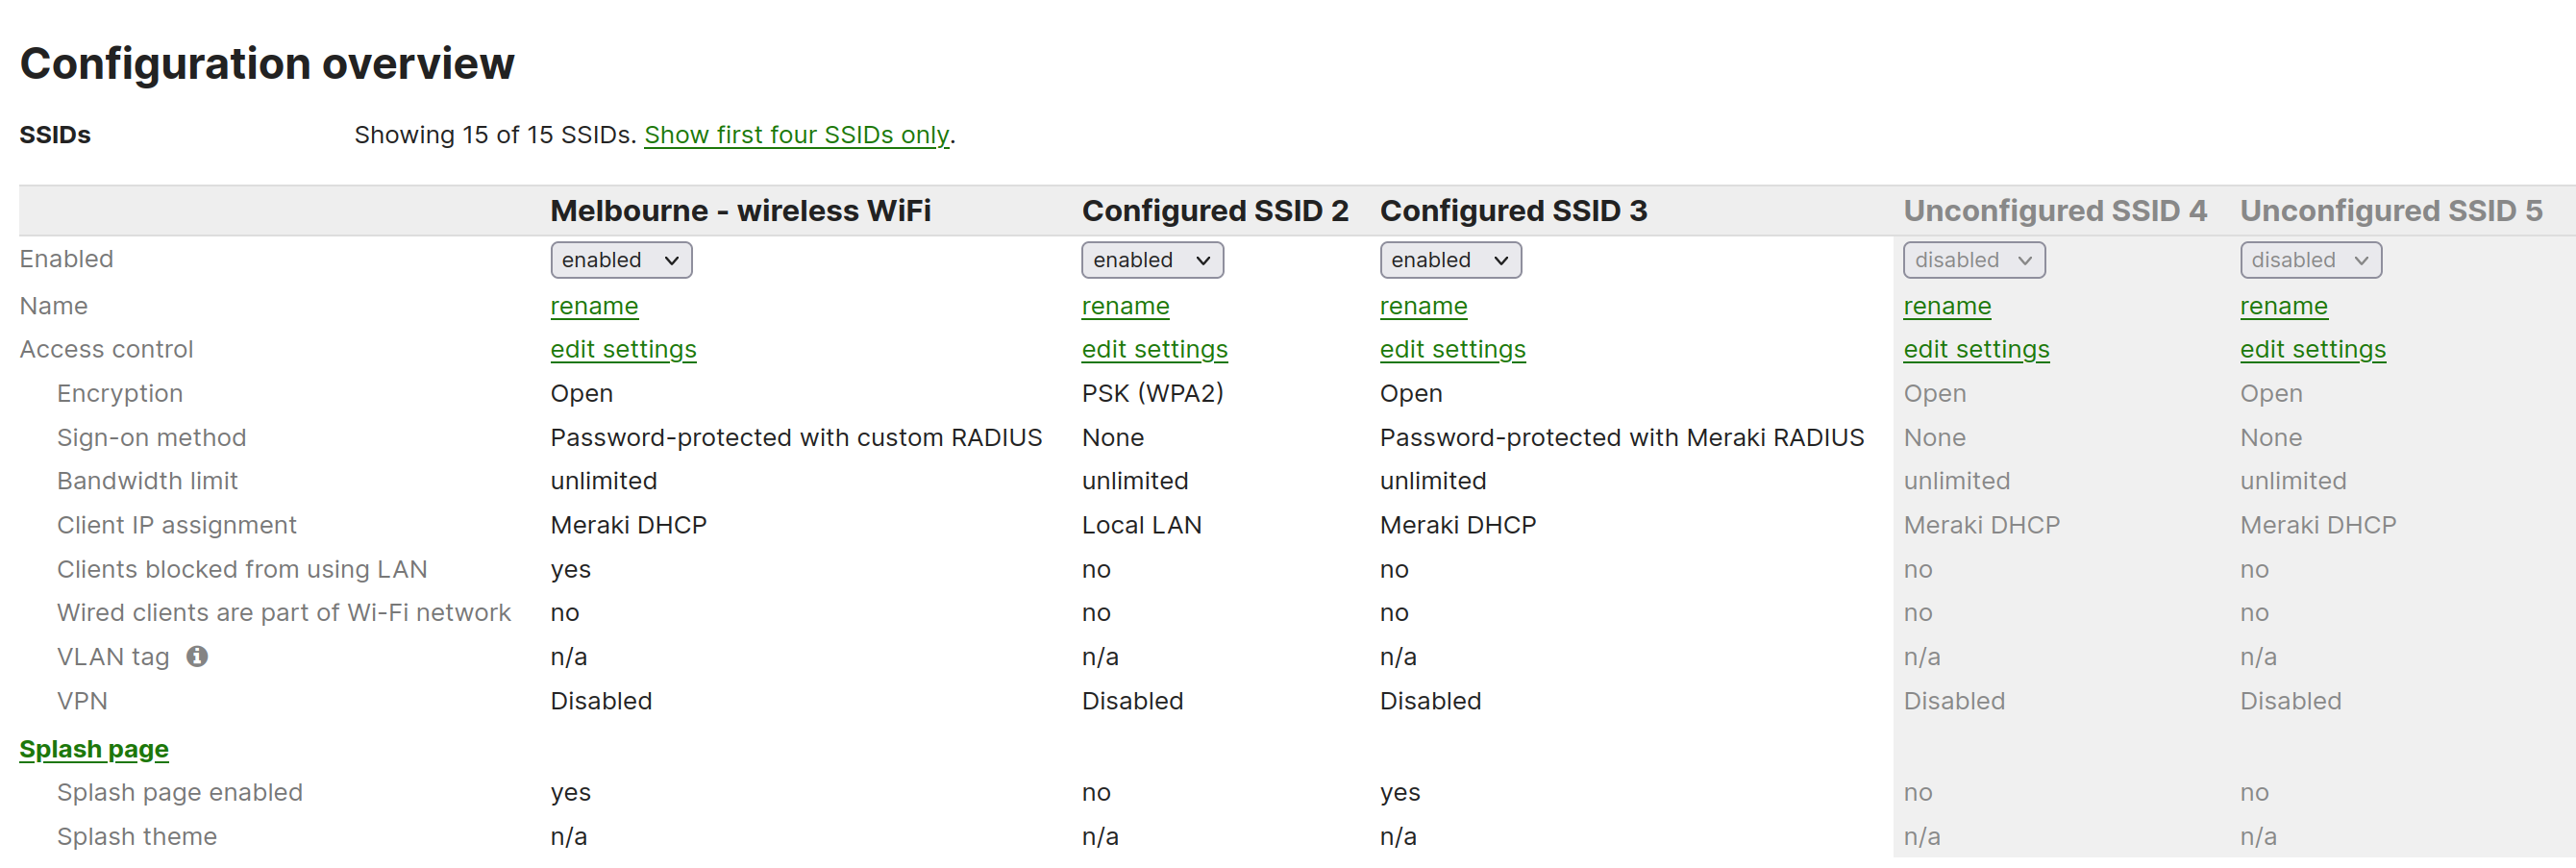Edit access control settings for Configured SSID 2

pos(1154,349)
